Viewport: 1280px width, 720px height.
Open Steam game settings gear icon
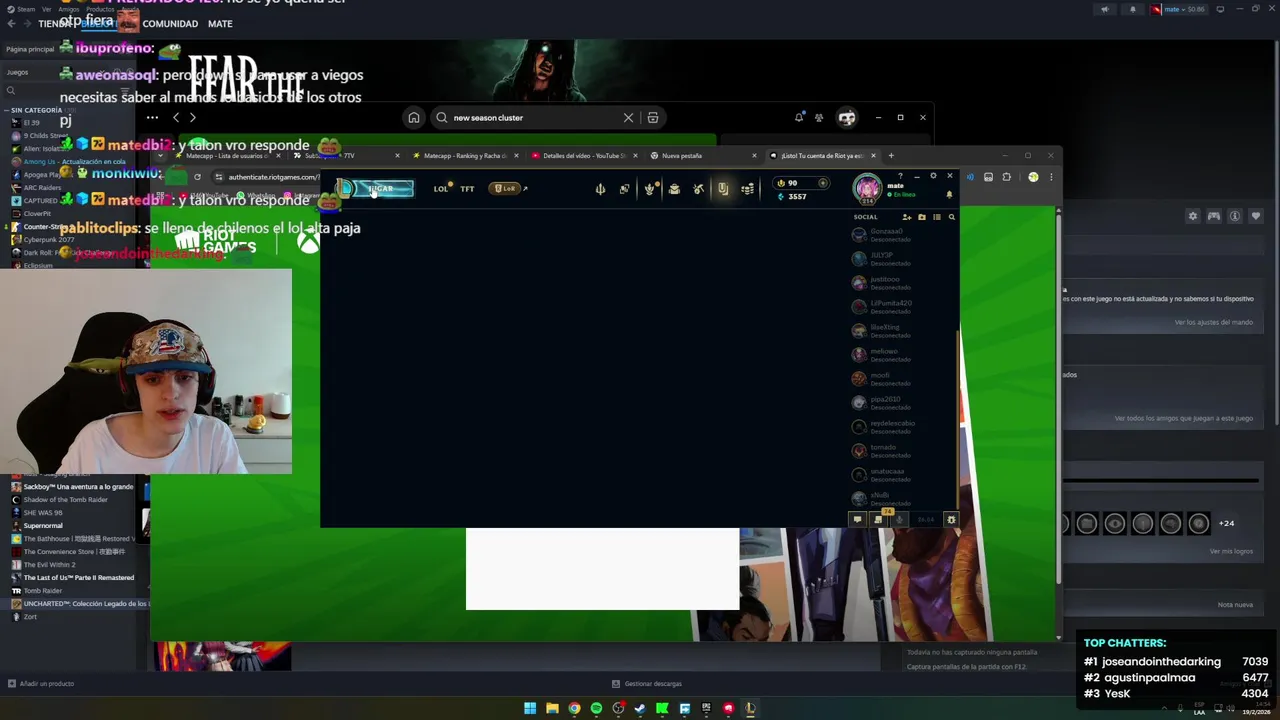click(1192, 216)
